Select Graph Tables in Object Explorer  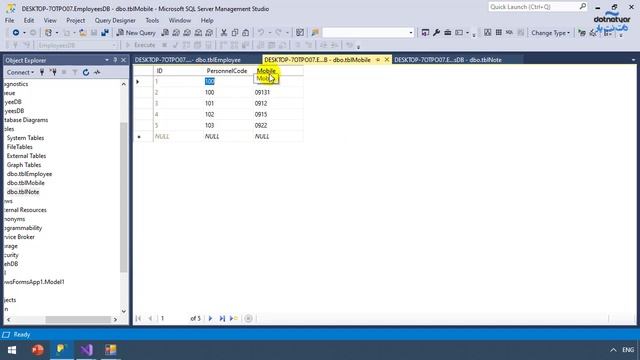tap(24, 165)
